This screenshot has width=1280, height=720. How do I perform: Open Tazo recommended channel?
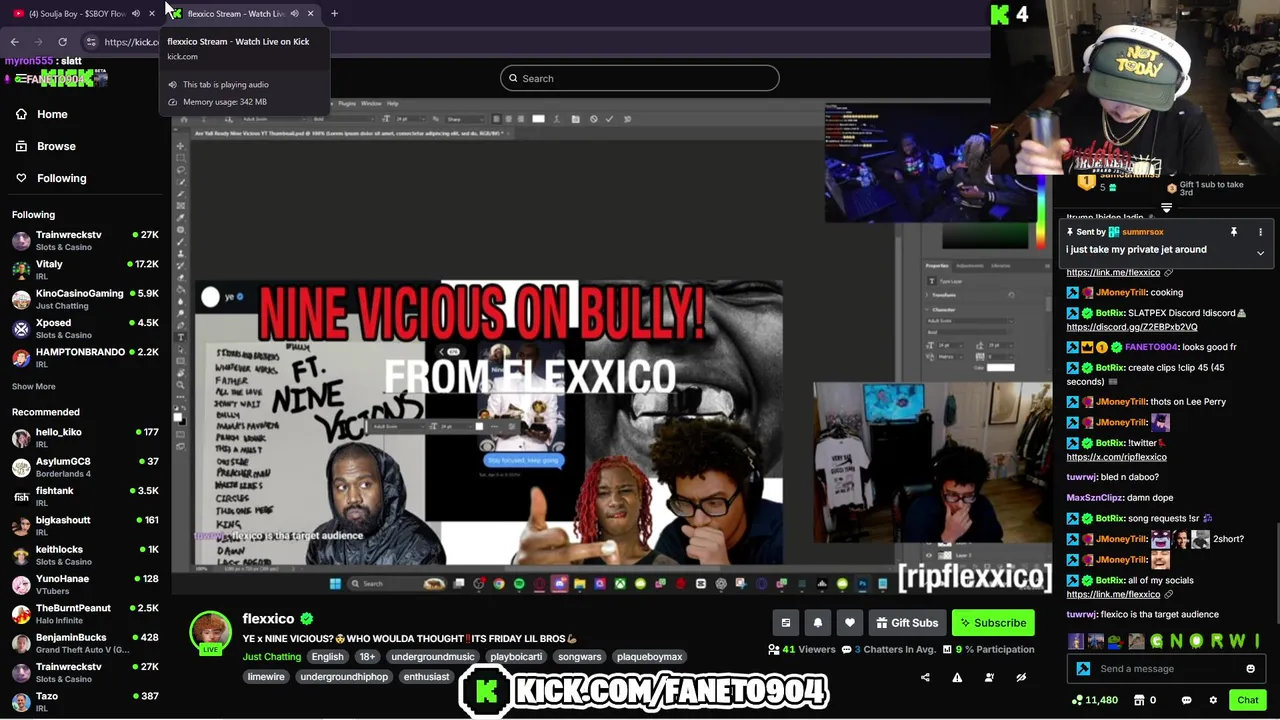pos(85,701)
